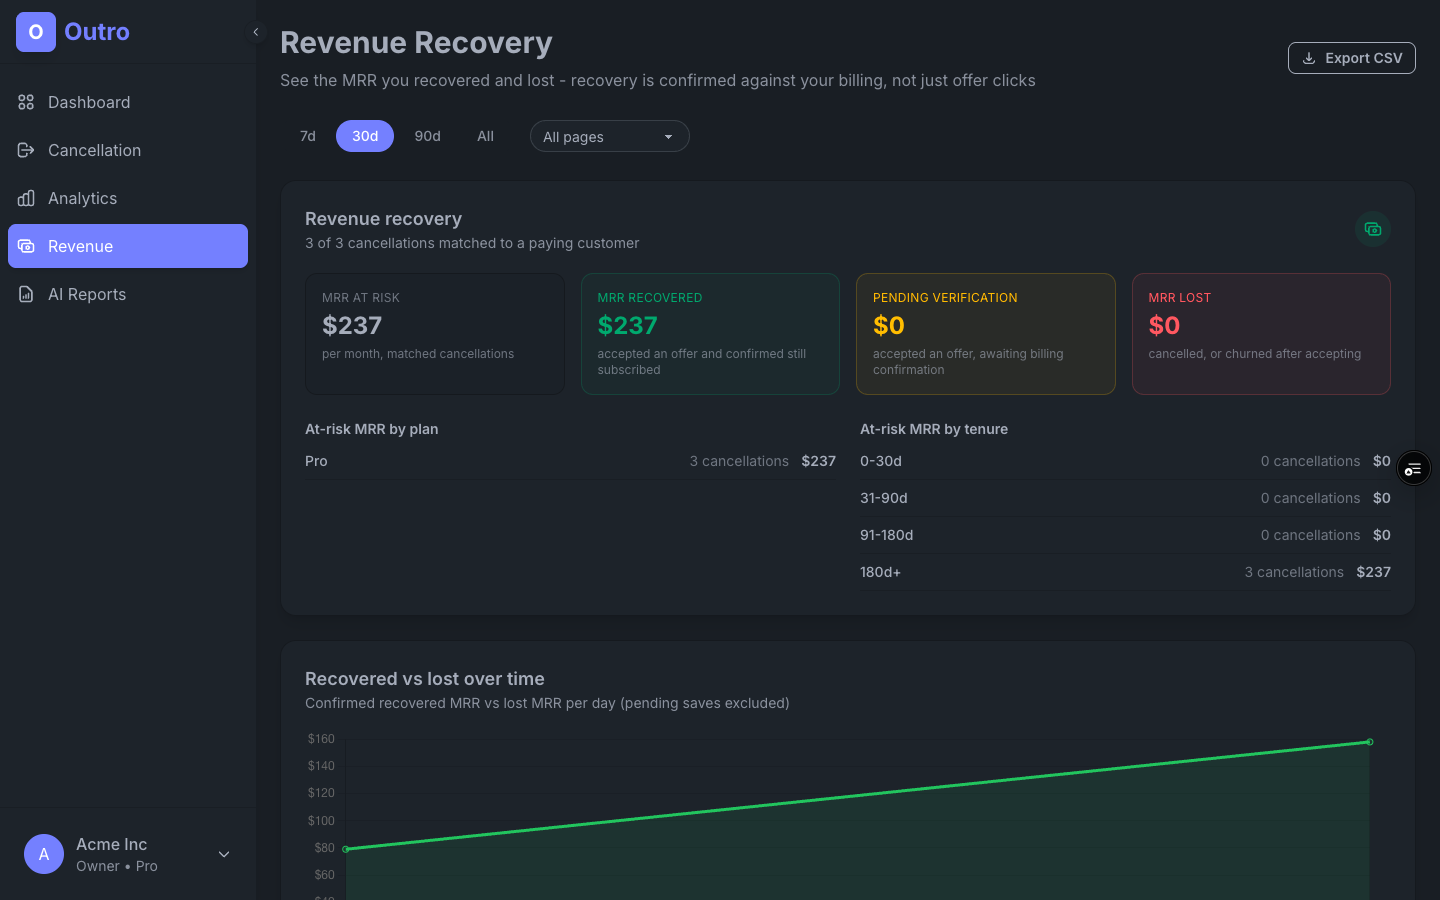This screenshot has width=1440, height=900.
Task: Click the $237 value in the 180d+ row
Action: [x=1373, y=572]
